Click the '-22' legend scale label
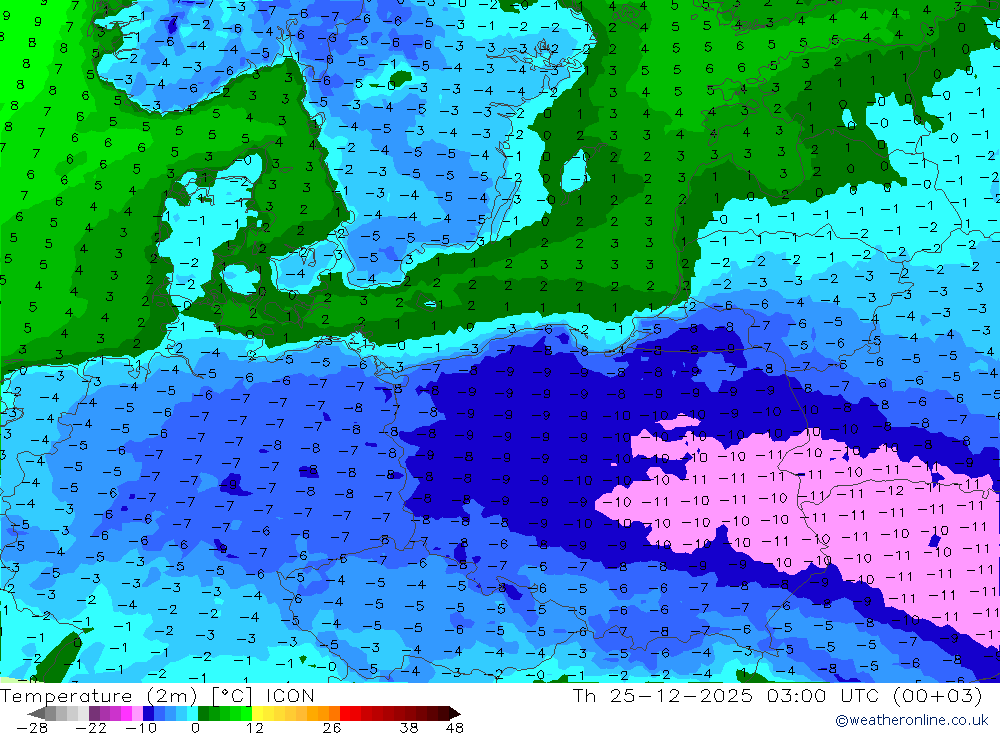Image resolution: width=1000 pixels, height=733 pixels. pos(91,728)
